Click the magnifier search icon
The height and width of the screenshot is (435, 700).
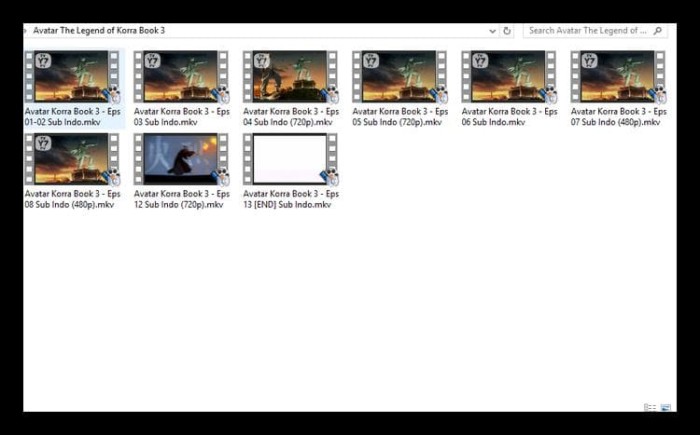658,31
